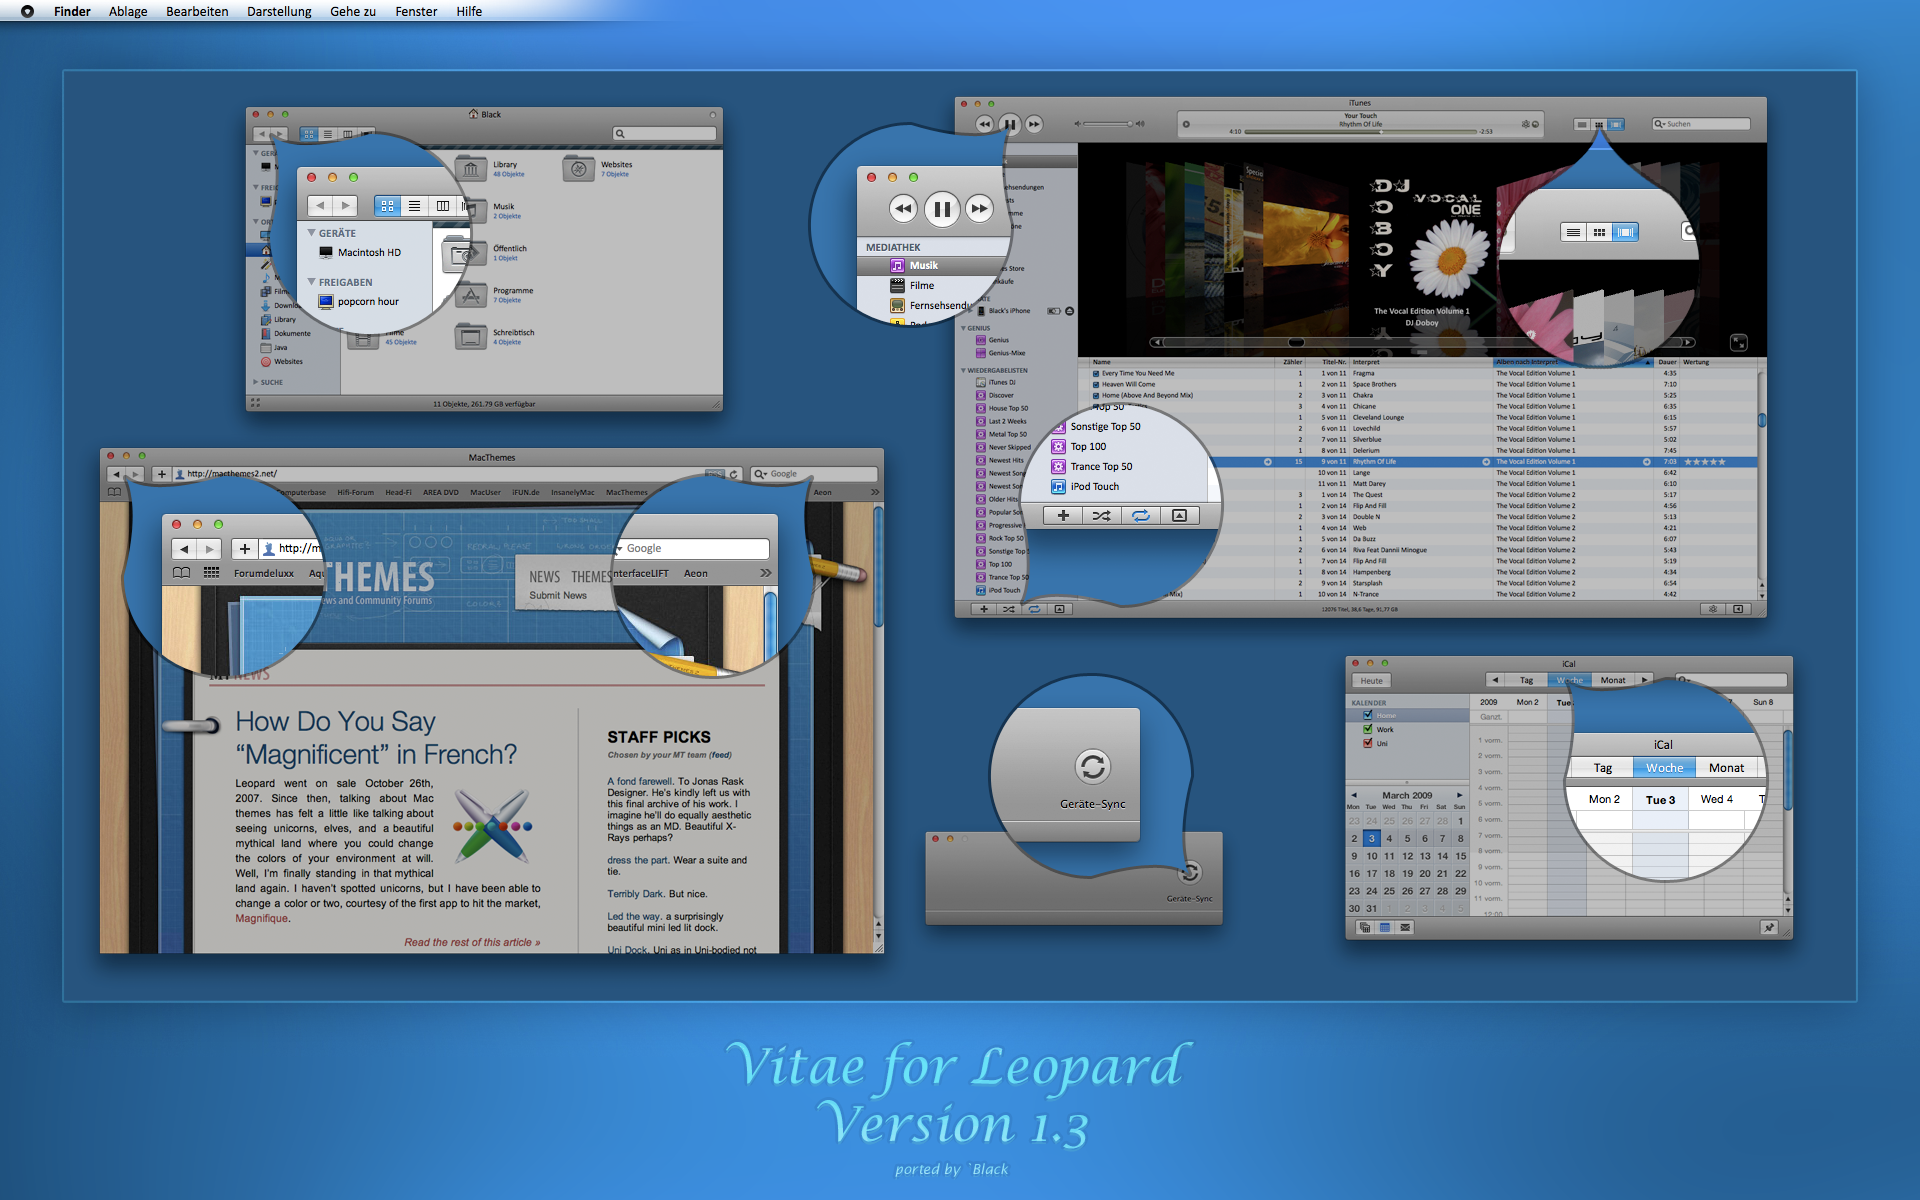
Task: Toggle the Home calendar checkbox in iCal
Action: pyautogui.click(x=1368, y=715)
